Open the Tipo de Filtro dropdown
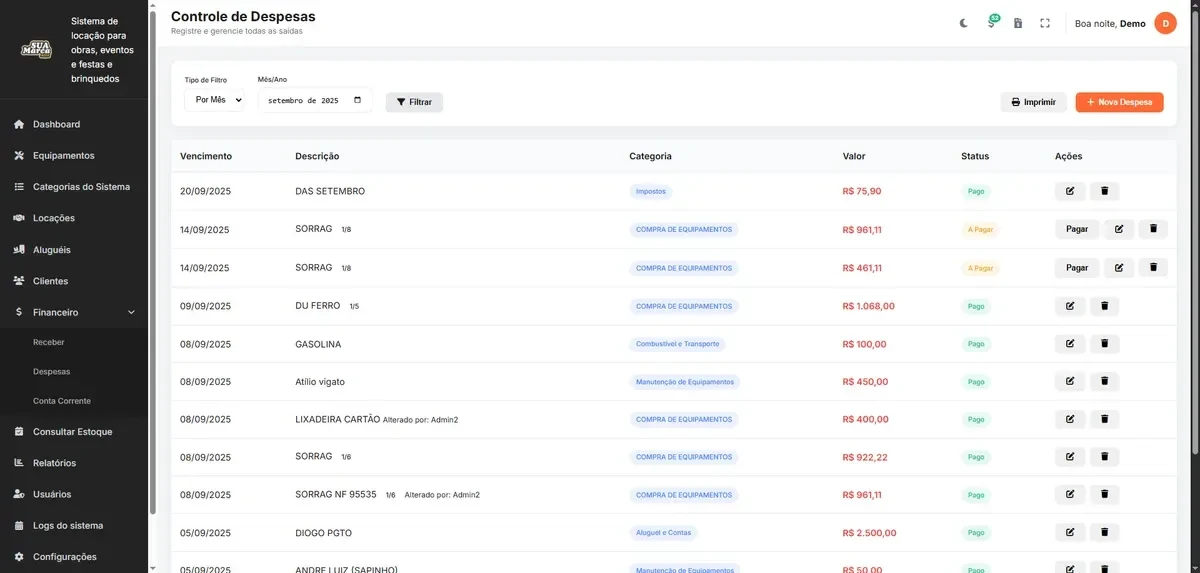Viewport: 1200px width, 573px height. tap(215, 100)
